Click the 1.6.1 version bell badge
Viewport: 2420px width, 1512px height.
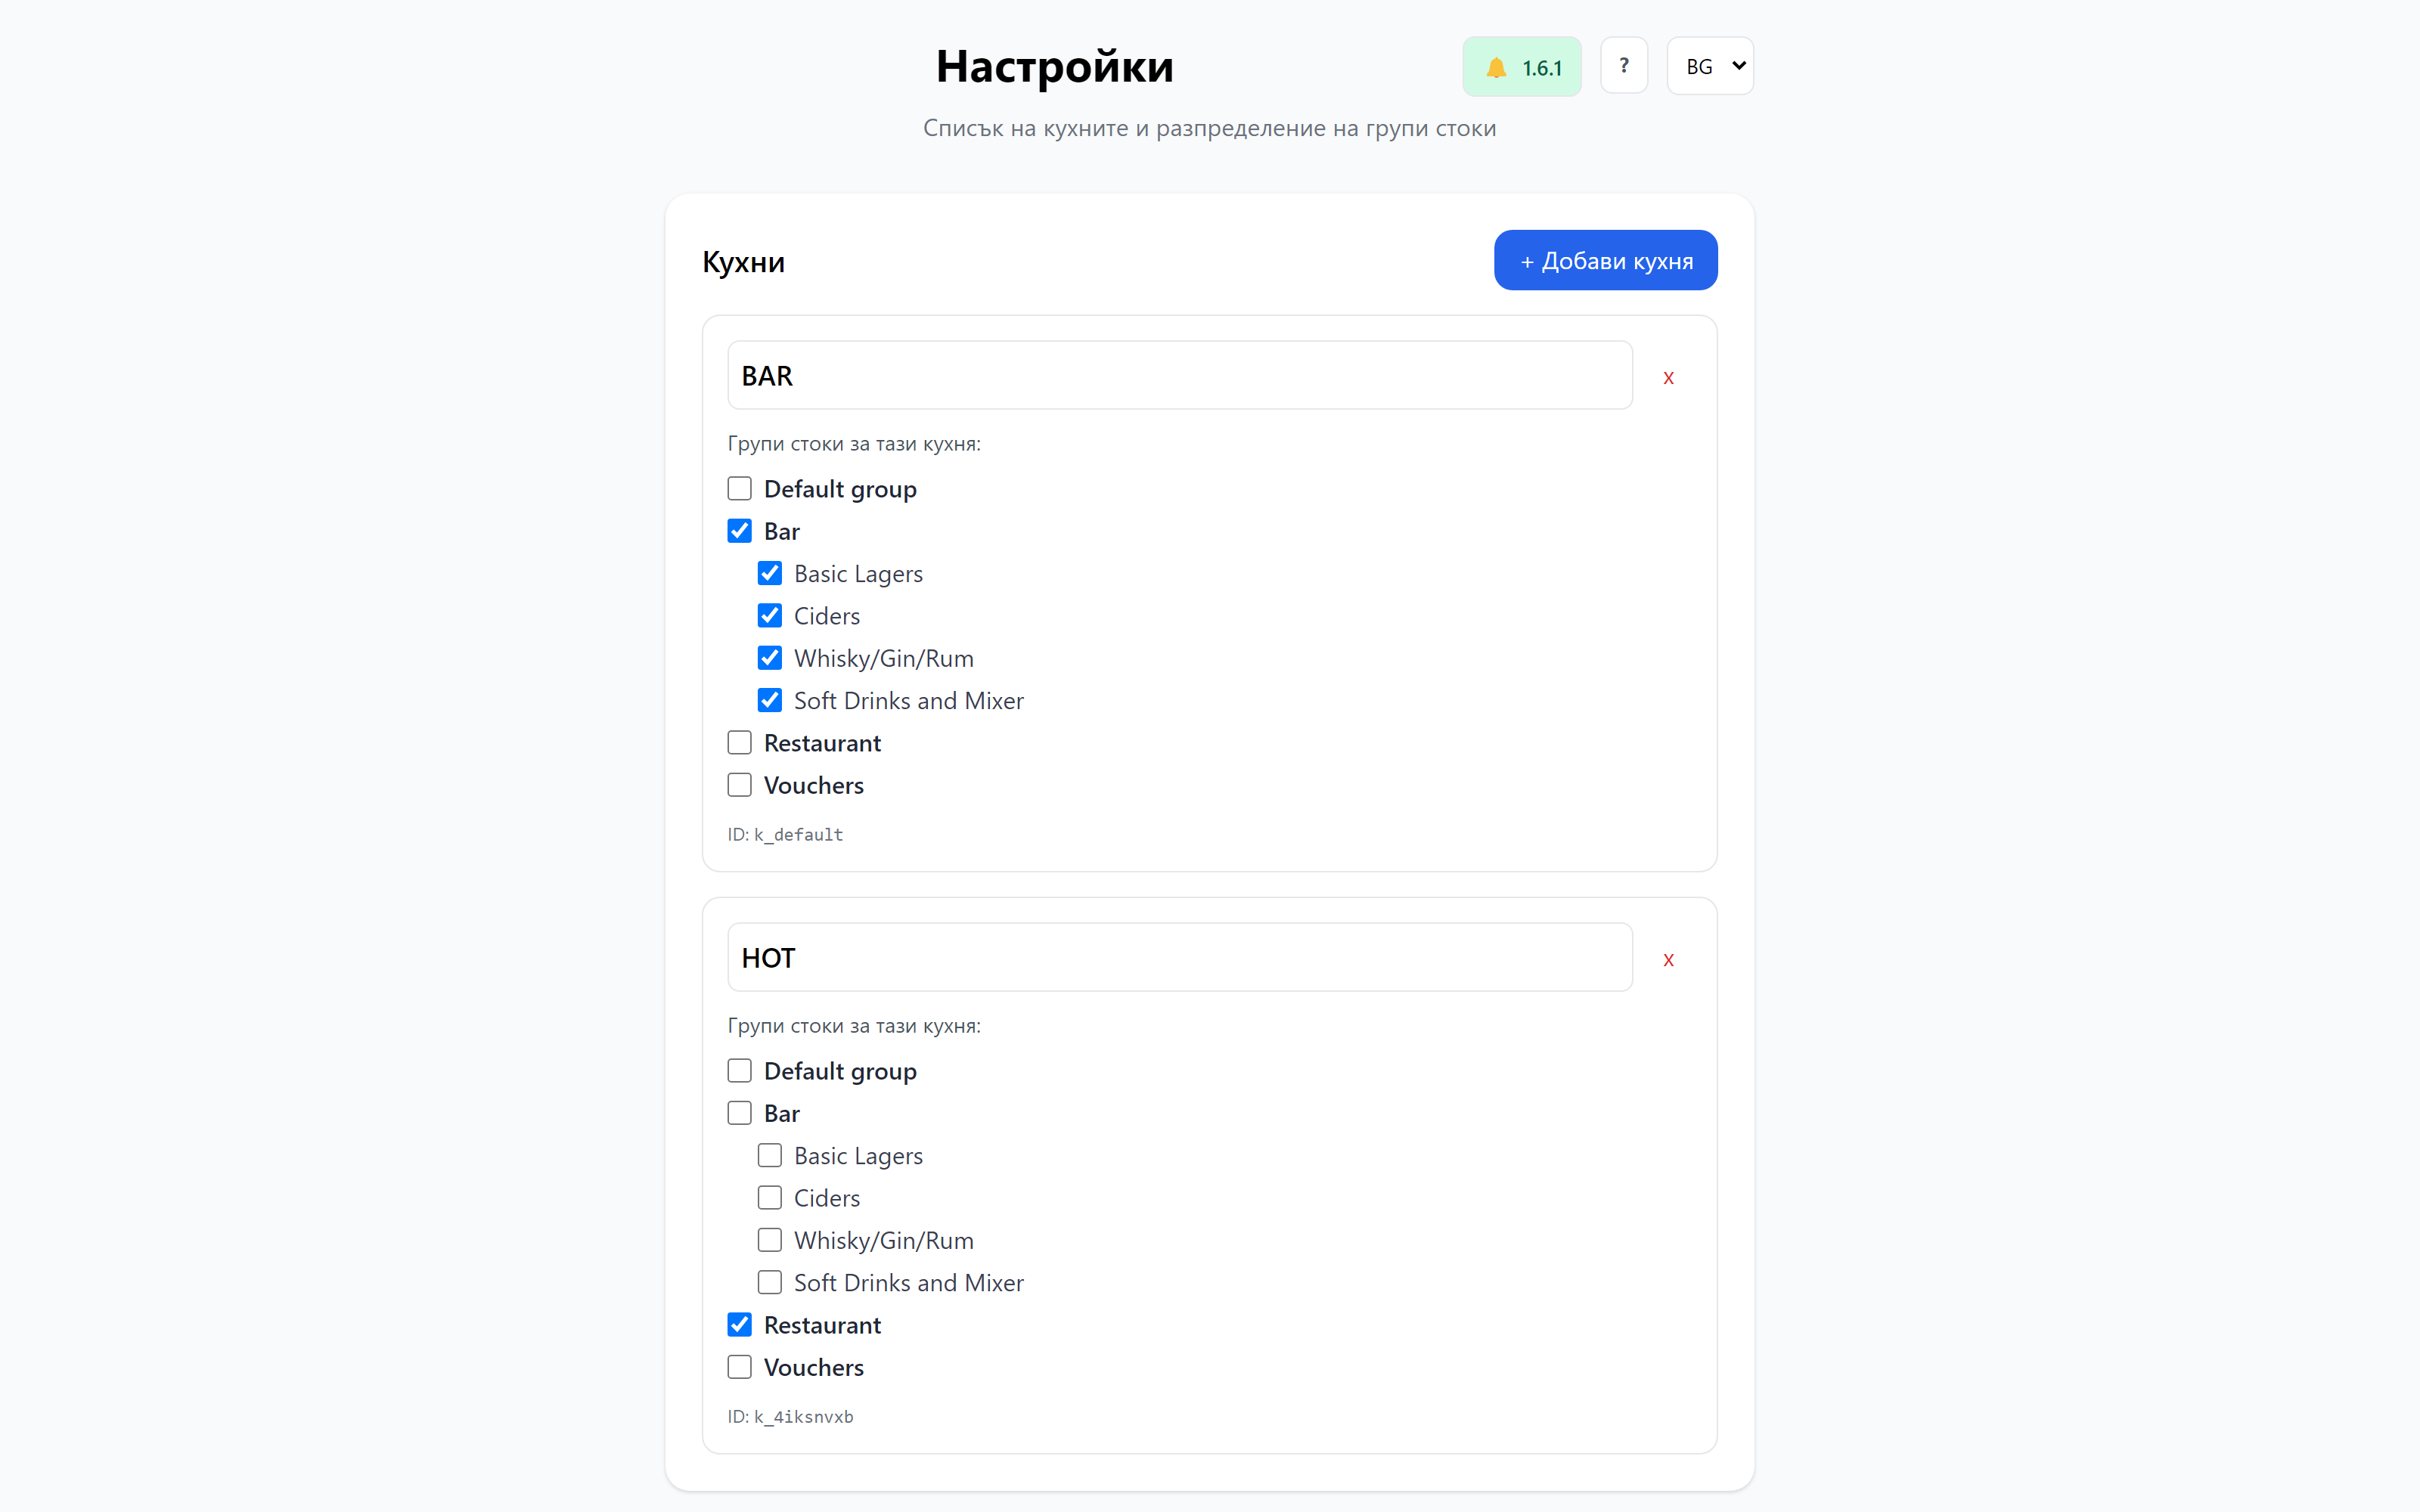(1521, 67)
